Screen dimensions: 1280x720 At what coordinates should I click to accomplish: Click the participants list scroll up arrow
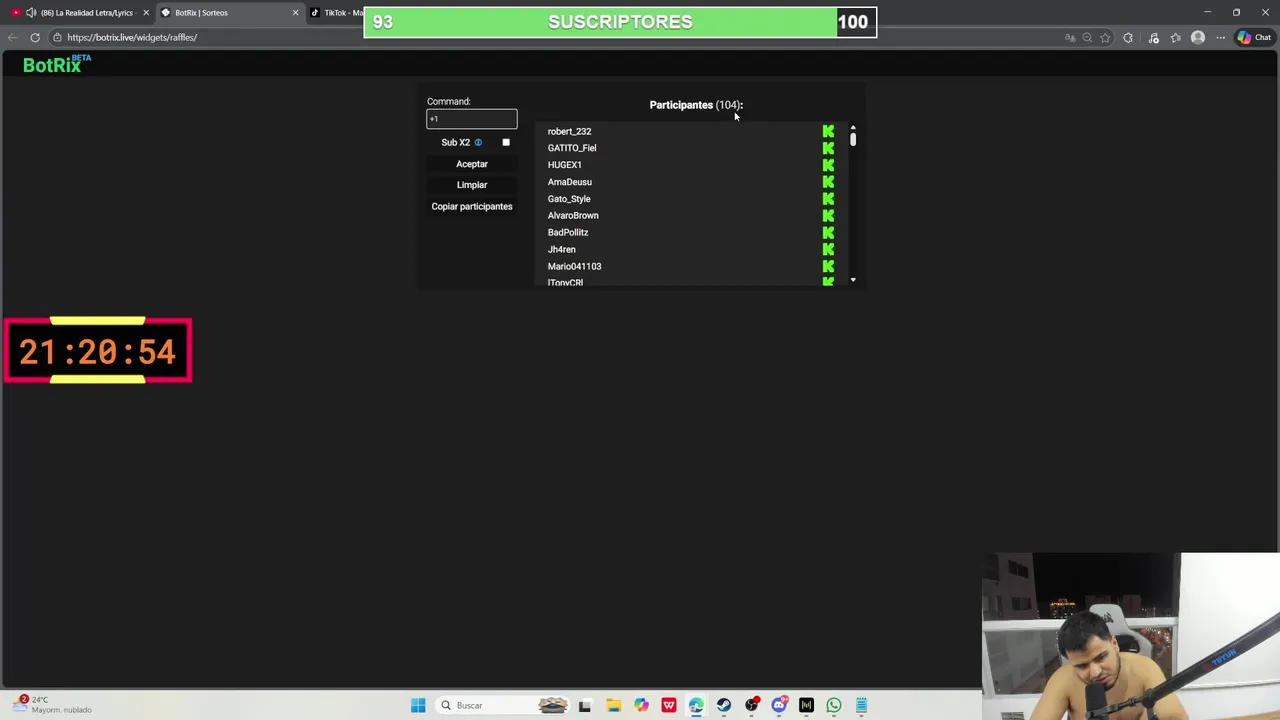(853, 128)
